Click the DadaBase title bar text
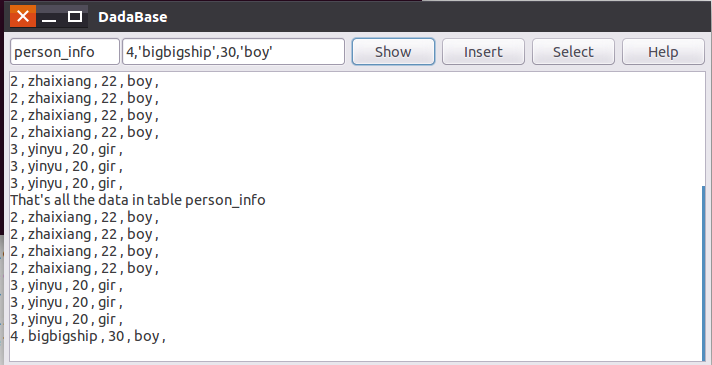Image resolution: width=712 pixels, height=365 pixels. click(x=133, y=17)
